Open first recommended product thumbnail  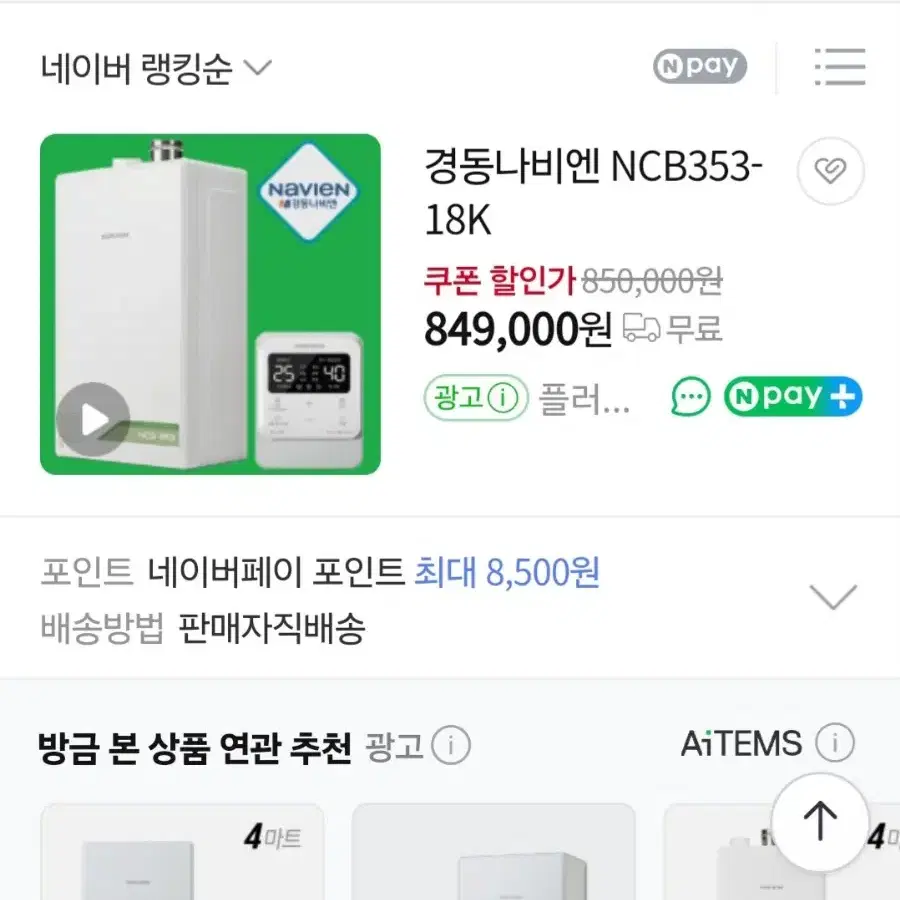point(183,852)
